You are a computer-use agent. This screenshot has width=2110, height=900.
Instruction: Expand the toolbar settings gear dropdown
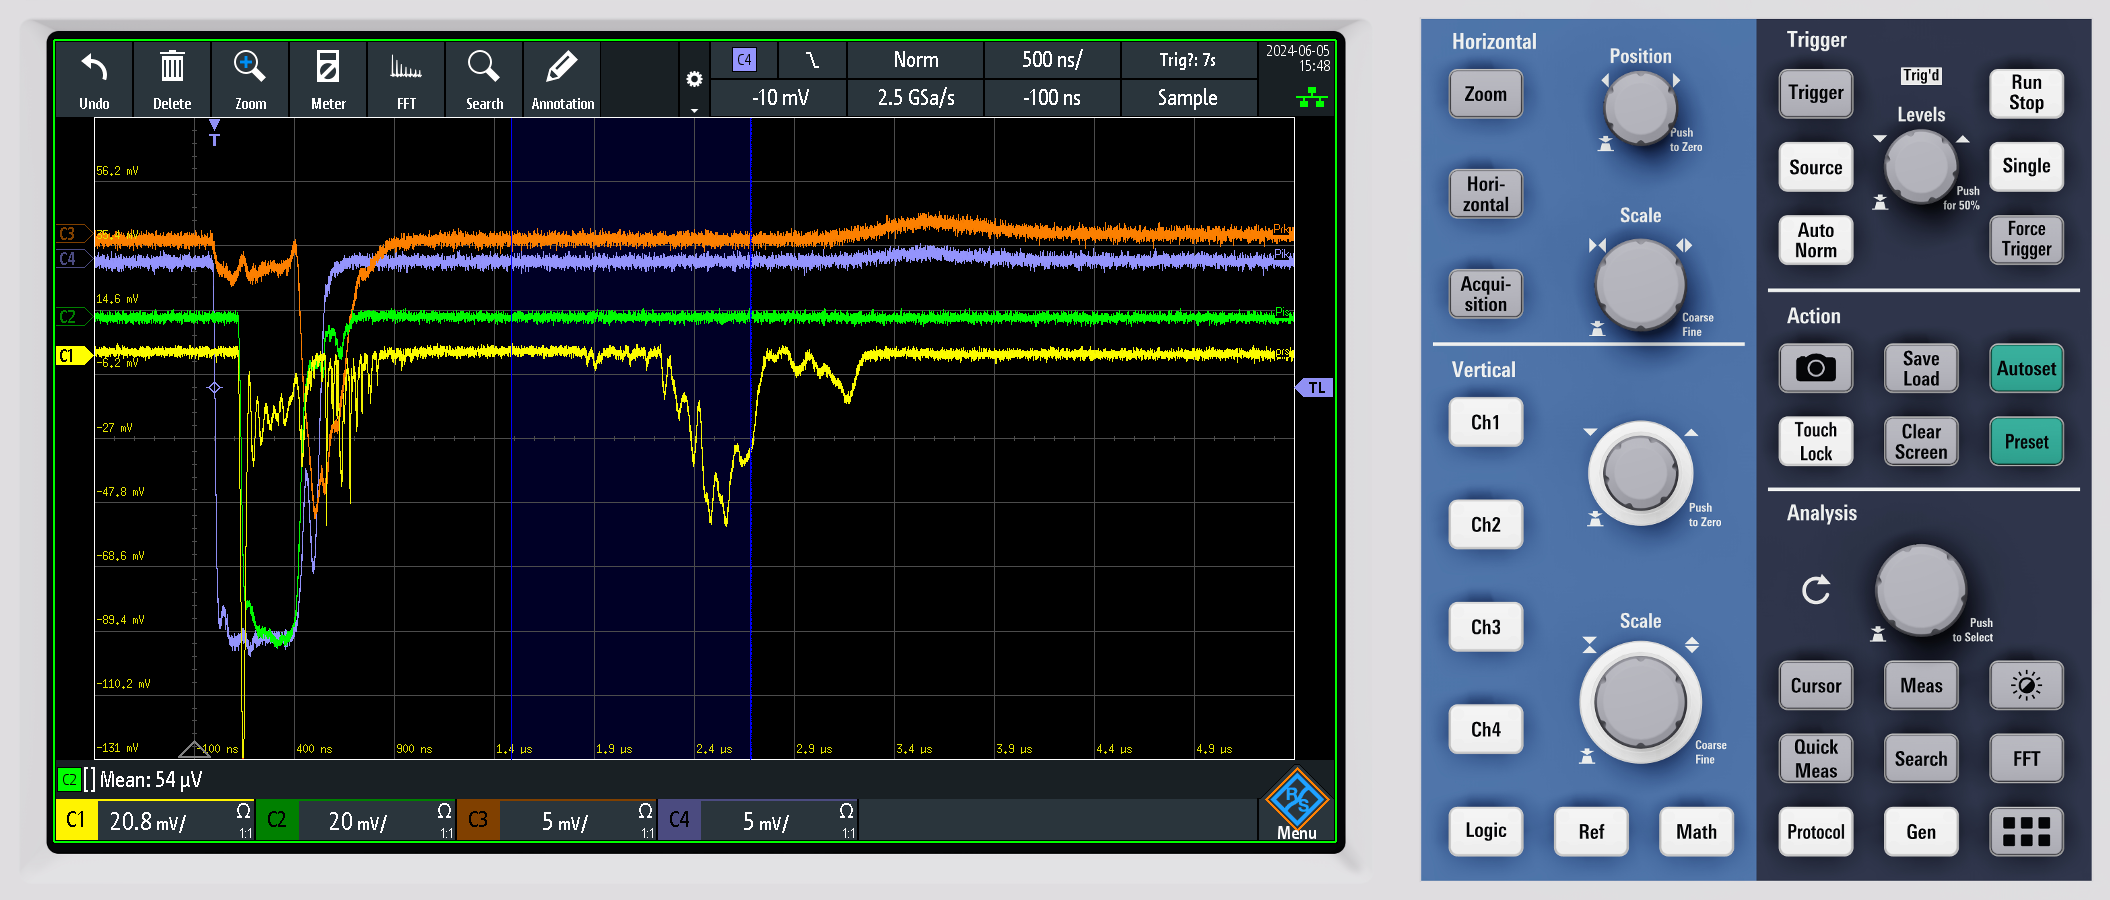[694, 81]
